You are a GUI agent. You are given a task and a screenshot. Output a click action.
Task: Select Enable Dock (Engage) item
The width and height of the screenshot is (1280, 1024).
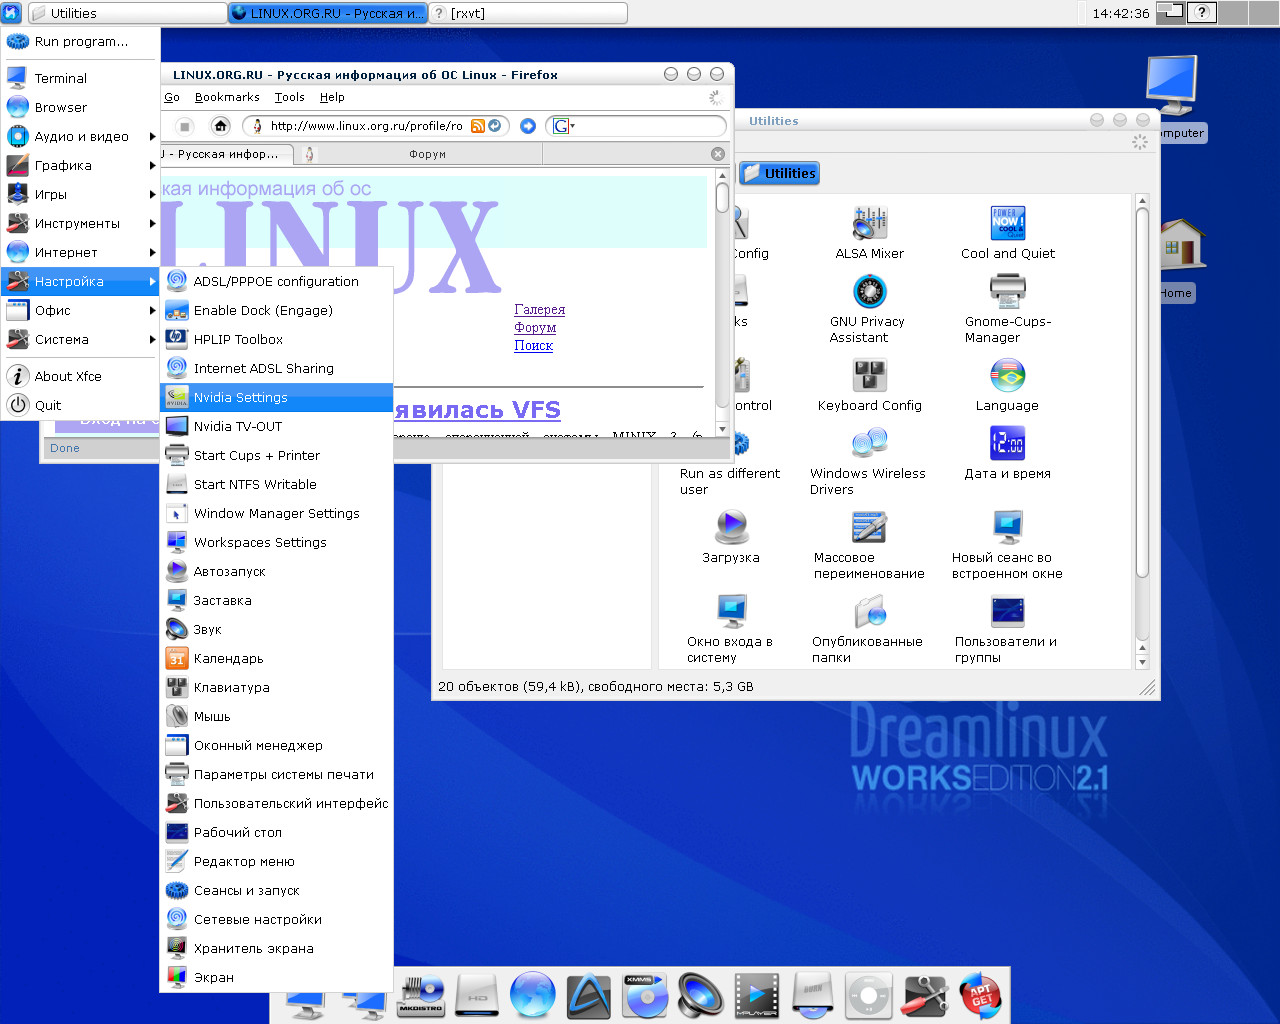(276, 310)
